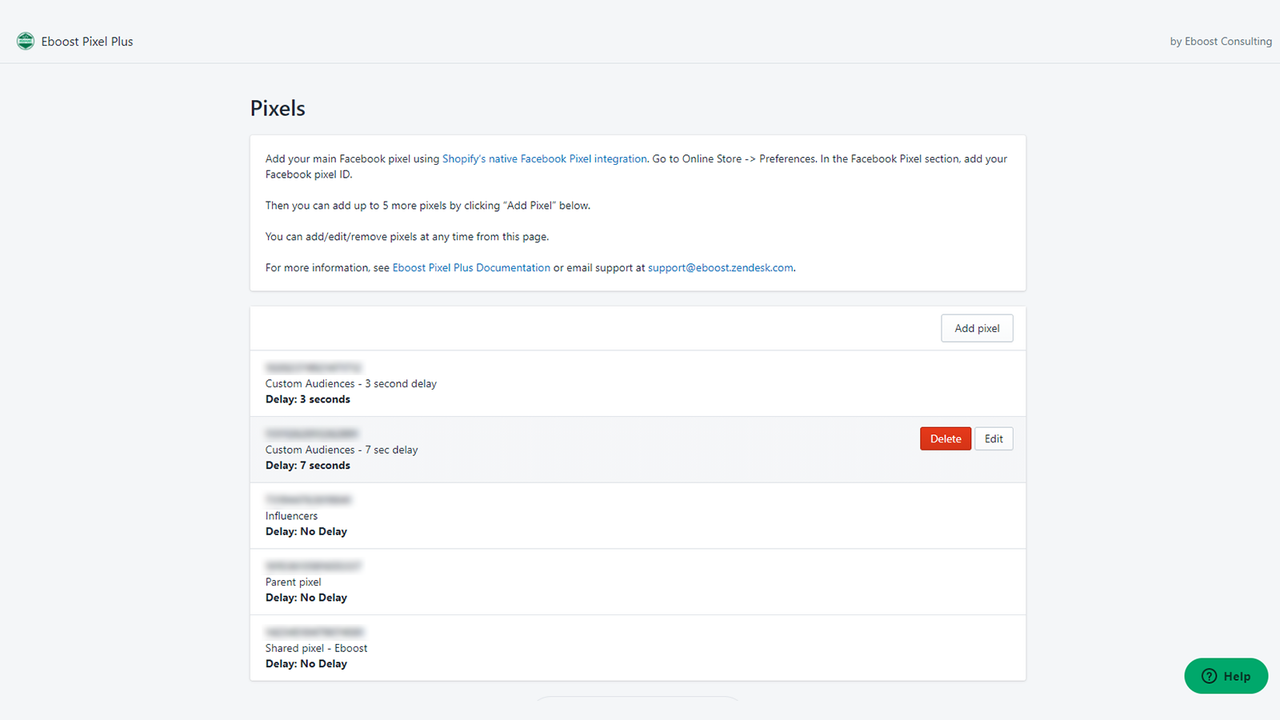1280x720 pixels.
Task: Click 'Shared pixel - Eboost' row label
Action: click(x=316, y=648)
